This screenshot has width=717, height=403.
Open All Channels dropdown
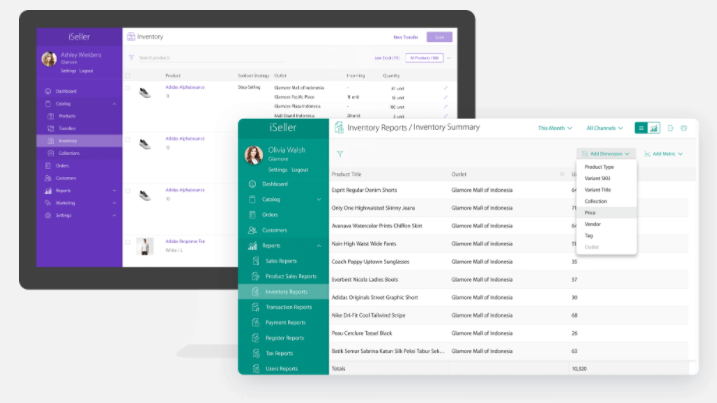pos(605,128)
